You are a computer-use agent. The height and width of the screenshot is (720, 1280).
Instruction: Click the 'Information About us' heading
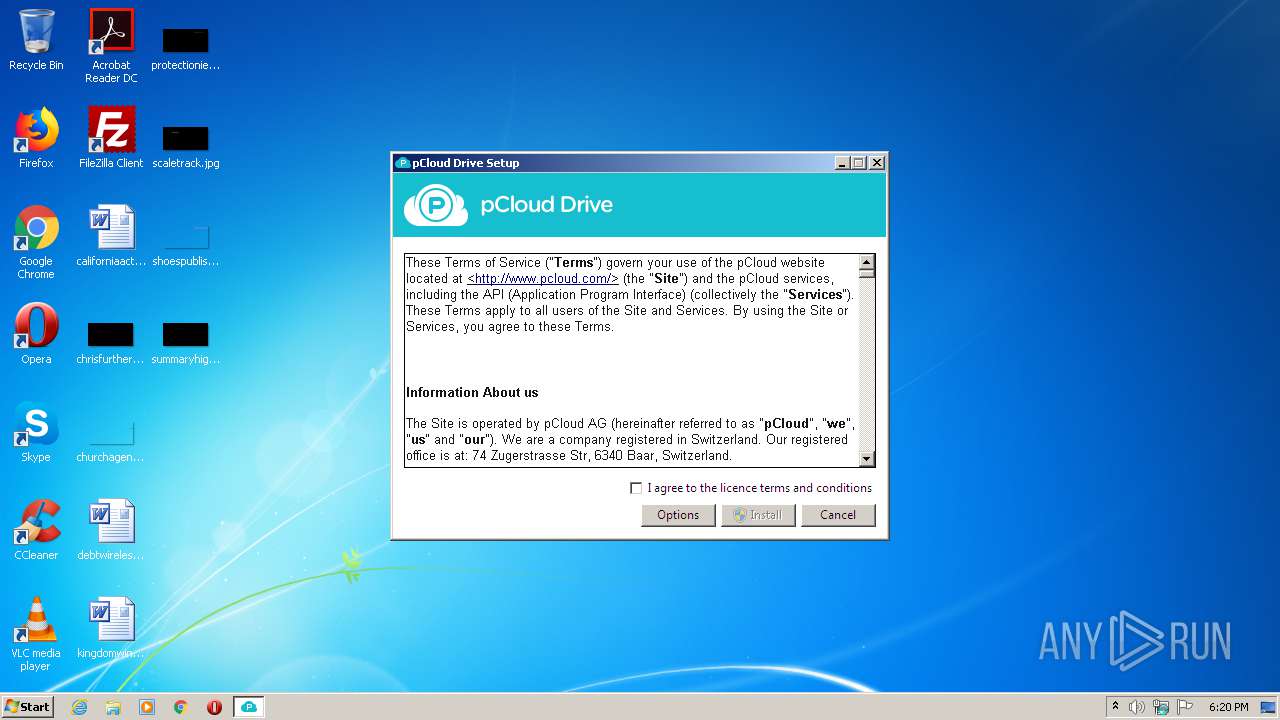click(472, 392)
